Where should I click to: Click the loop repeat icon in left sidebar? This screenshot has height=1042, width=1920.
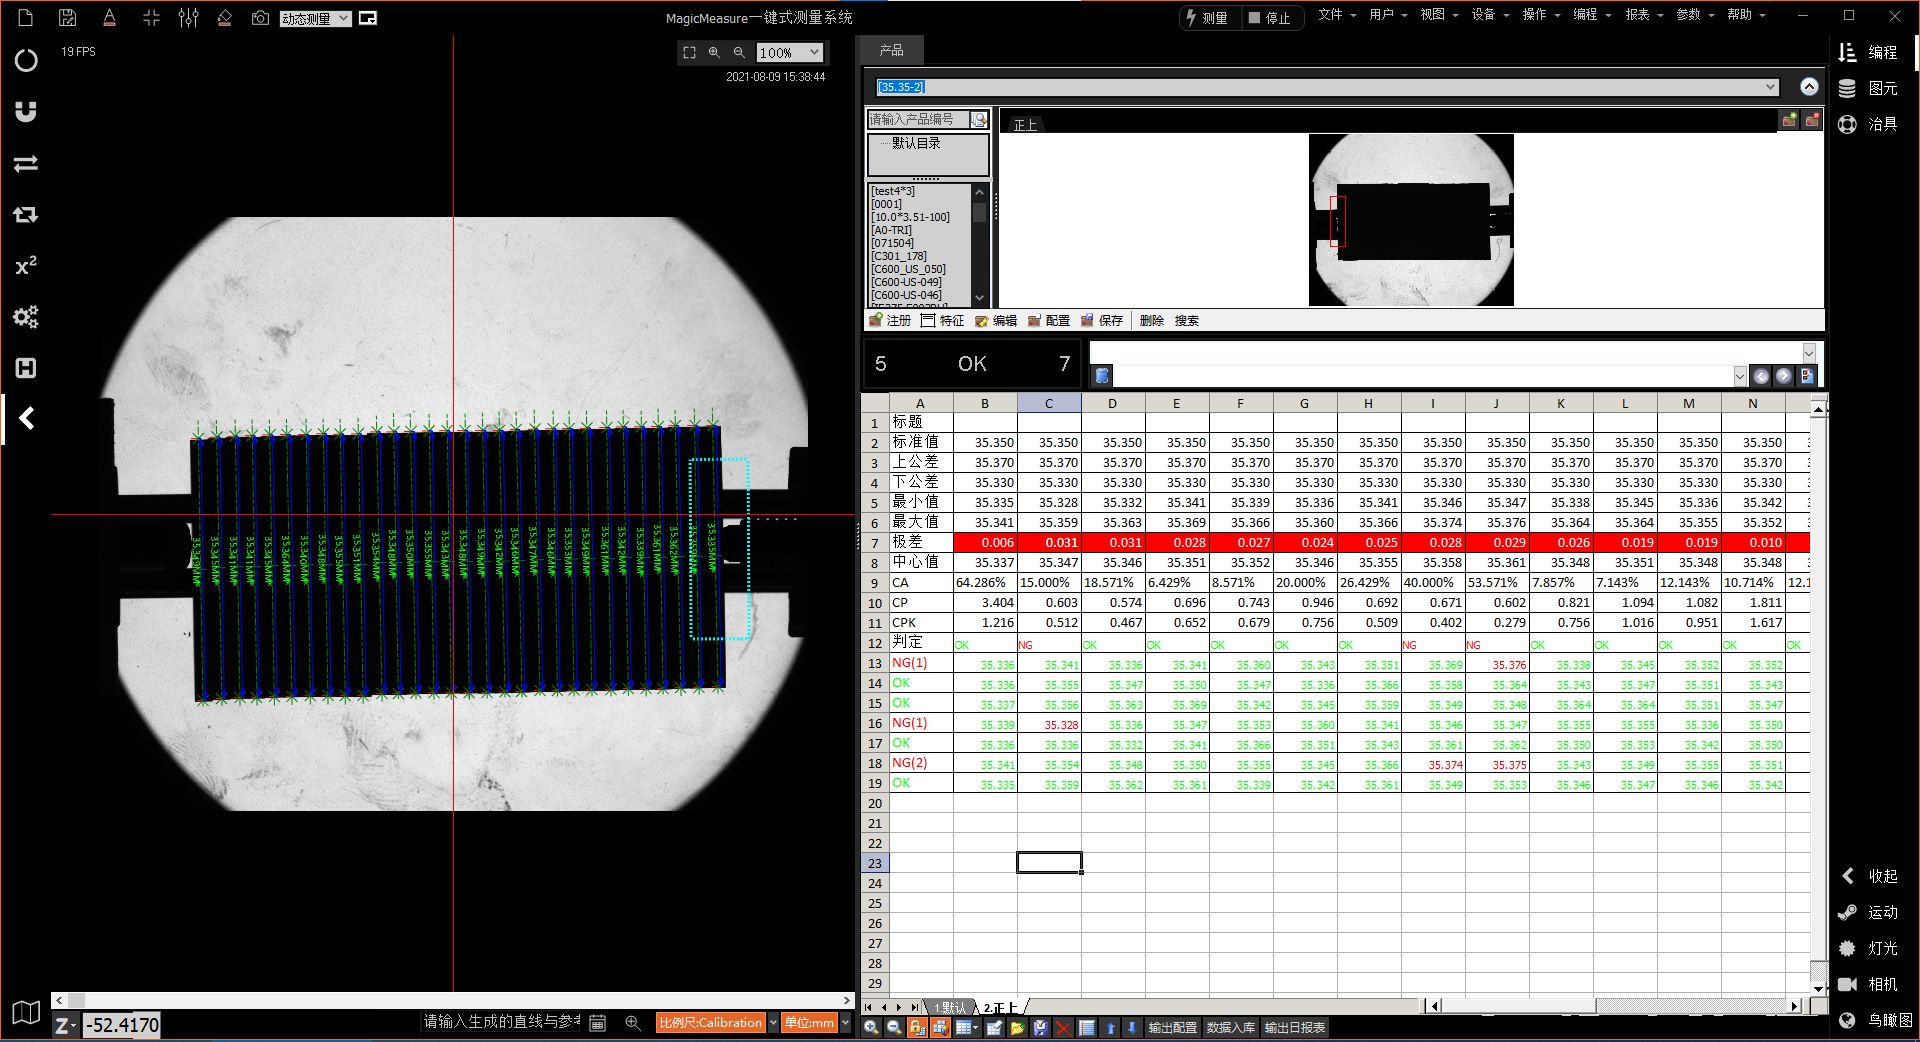point(26,214)
